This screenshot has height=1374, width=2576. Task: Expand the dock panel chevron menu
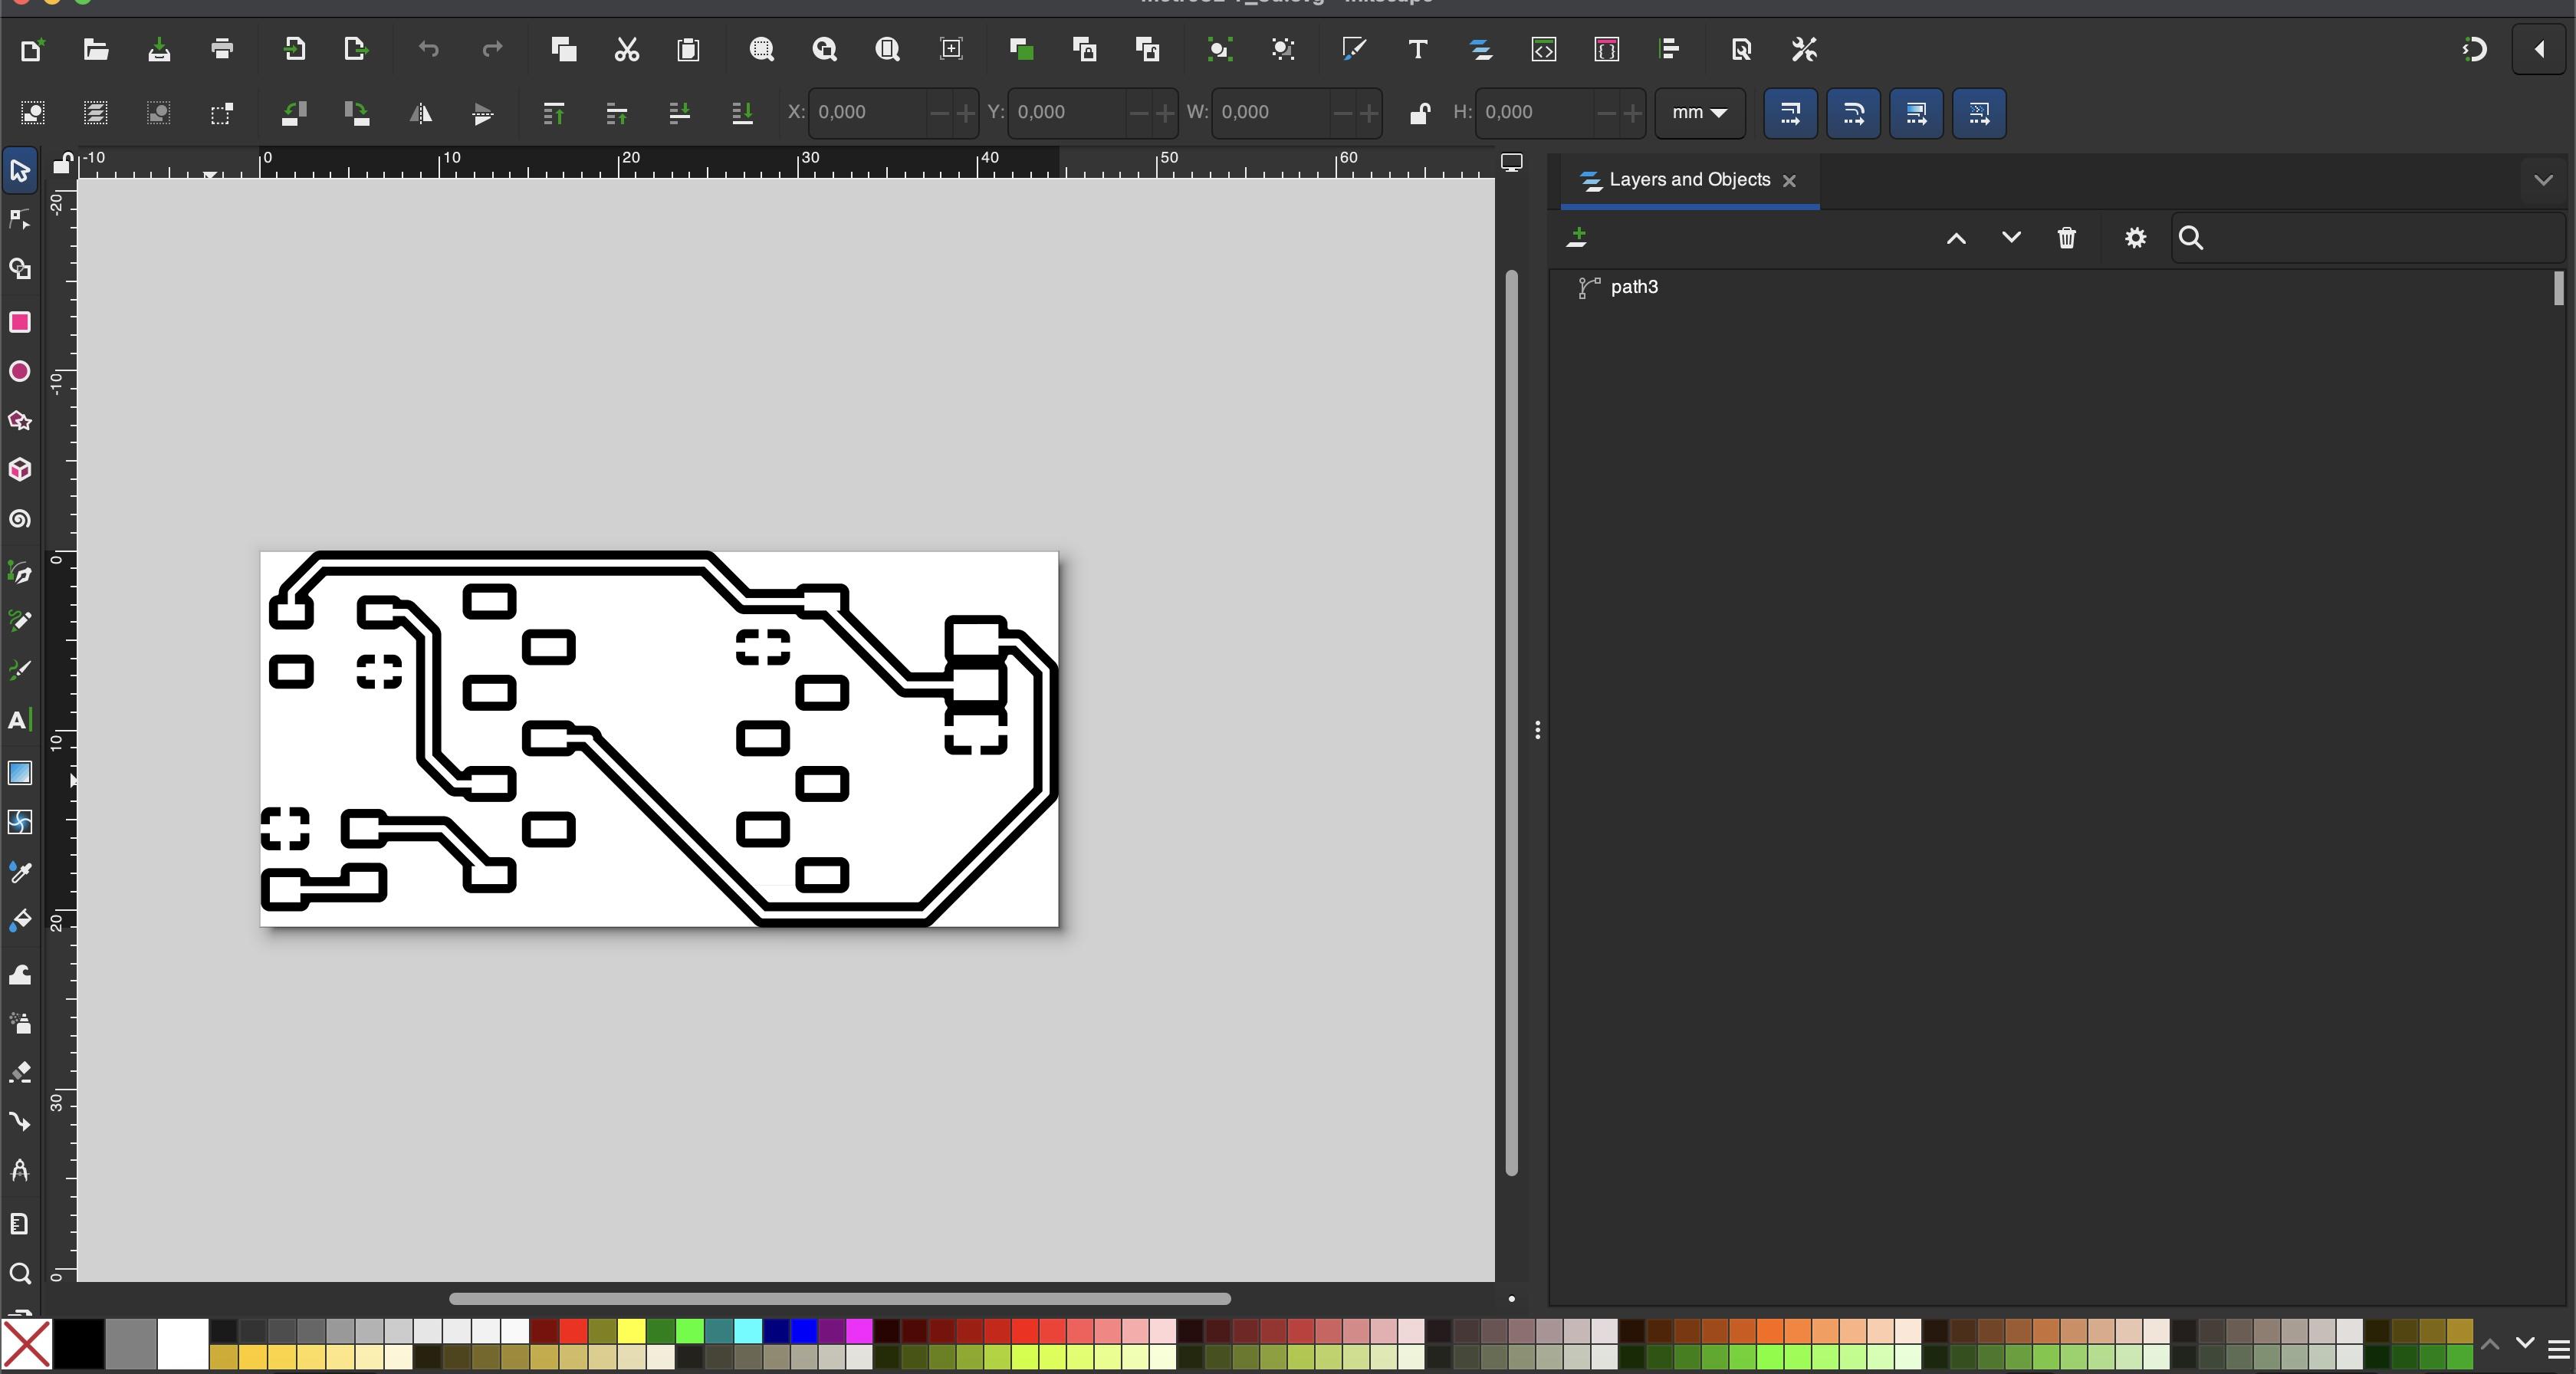(x=2543, y=181)
